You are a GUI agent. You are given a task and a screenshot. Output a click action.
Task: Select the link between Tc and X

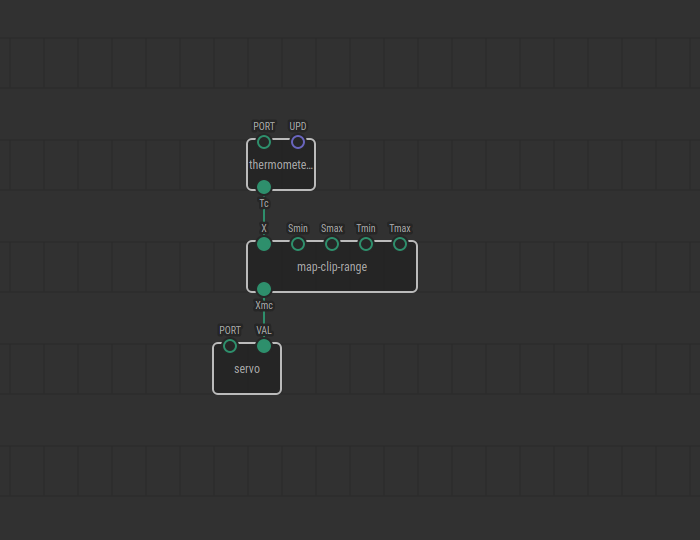pyautogui.click(x=264, y=215)
